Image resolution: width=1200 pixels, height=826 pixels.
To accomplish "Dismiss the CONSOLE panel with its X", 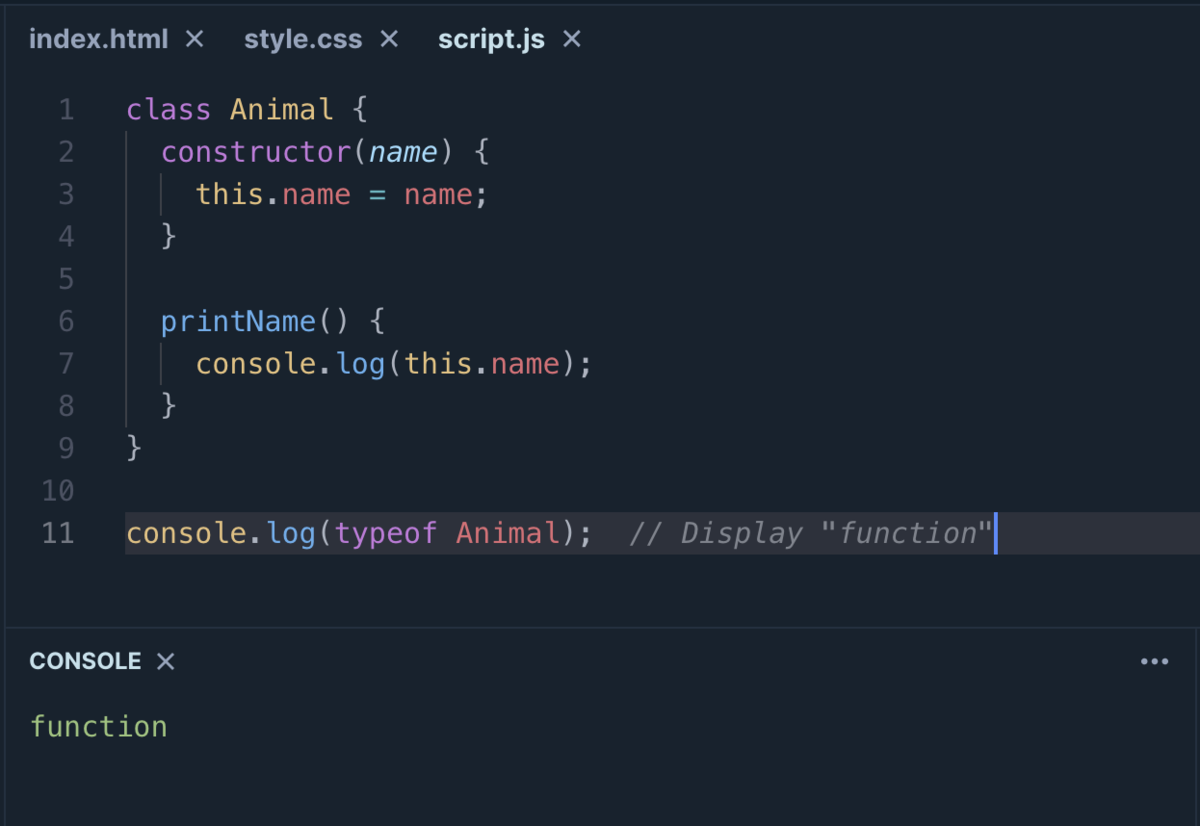I will (164, 661).
